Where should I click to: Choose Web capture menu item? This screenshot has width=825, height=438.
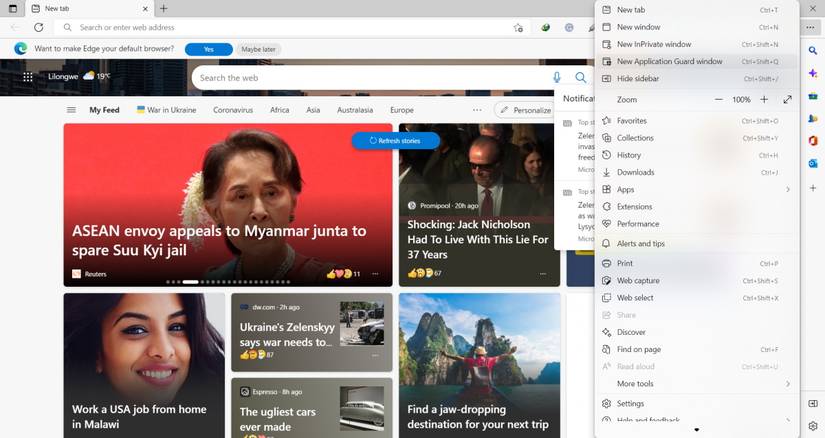[697, 281]
